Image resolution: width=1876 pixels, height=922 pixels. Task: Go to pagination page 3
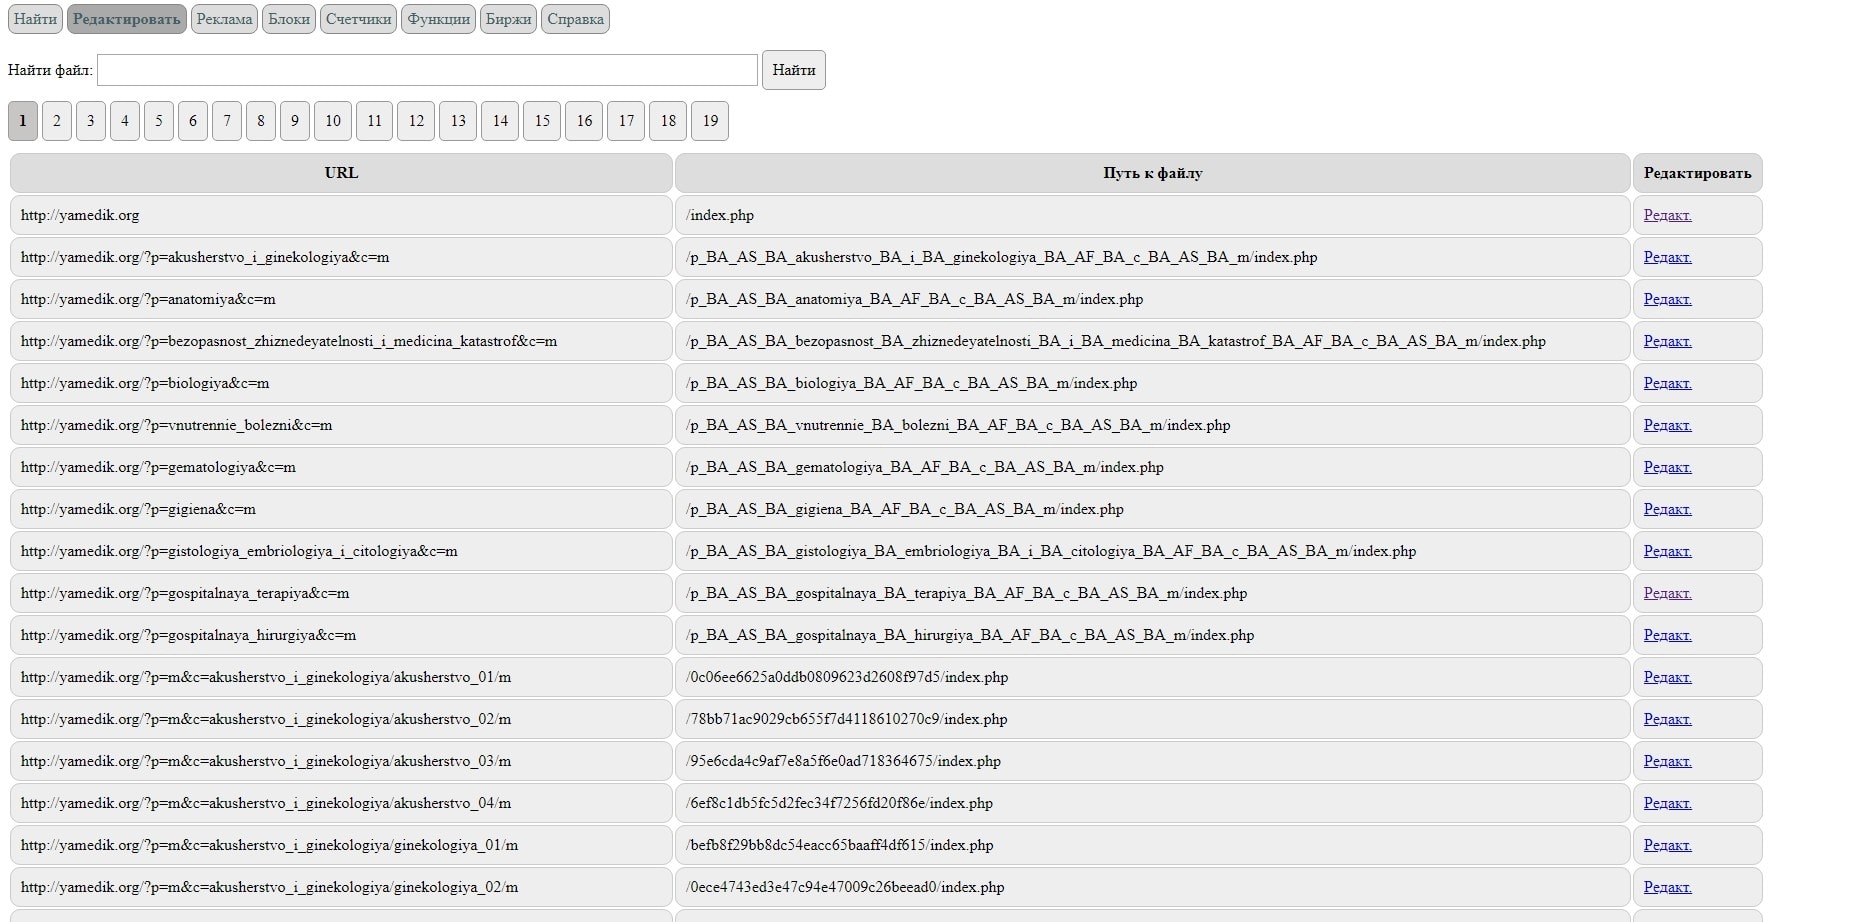point(91,121)
